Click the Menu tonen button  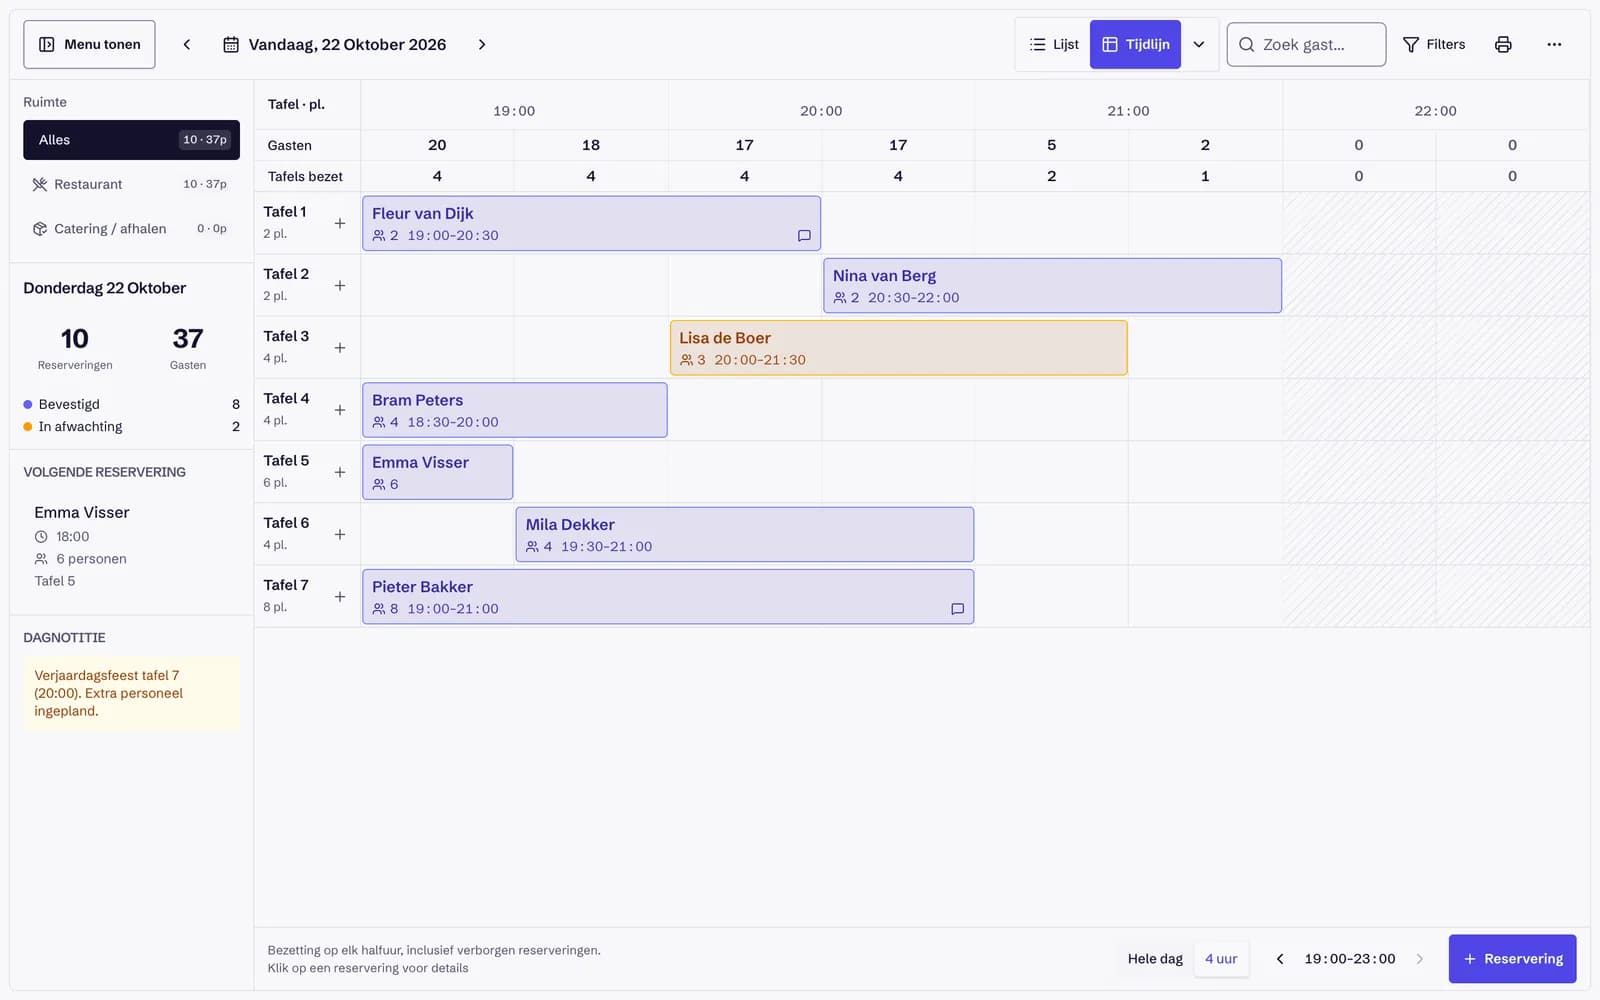pos(89,44)
